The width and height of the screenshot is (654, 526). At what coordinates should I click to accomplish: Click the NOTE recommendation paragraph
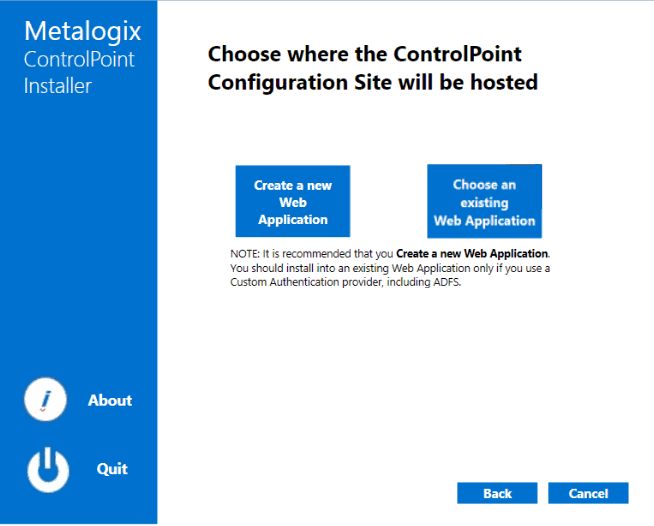tap(390, 267)
